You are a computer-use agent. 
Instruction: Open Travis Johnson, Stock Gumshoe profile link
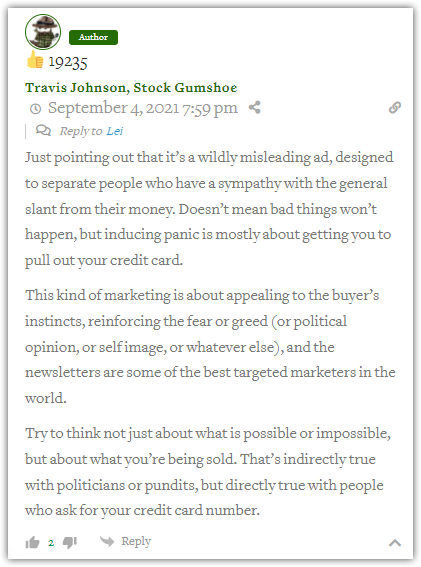click(131, 88)
